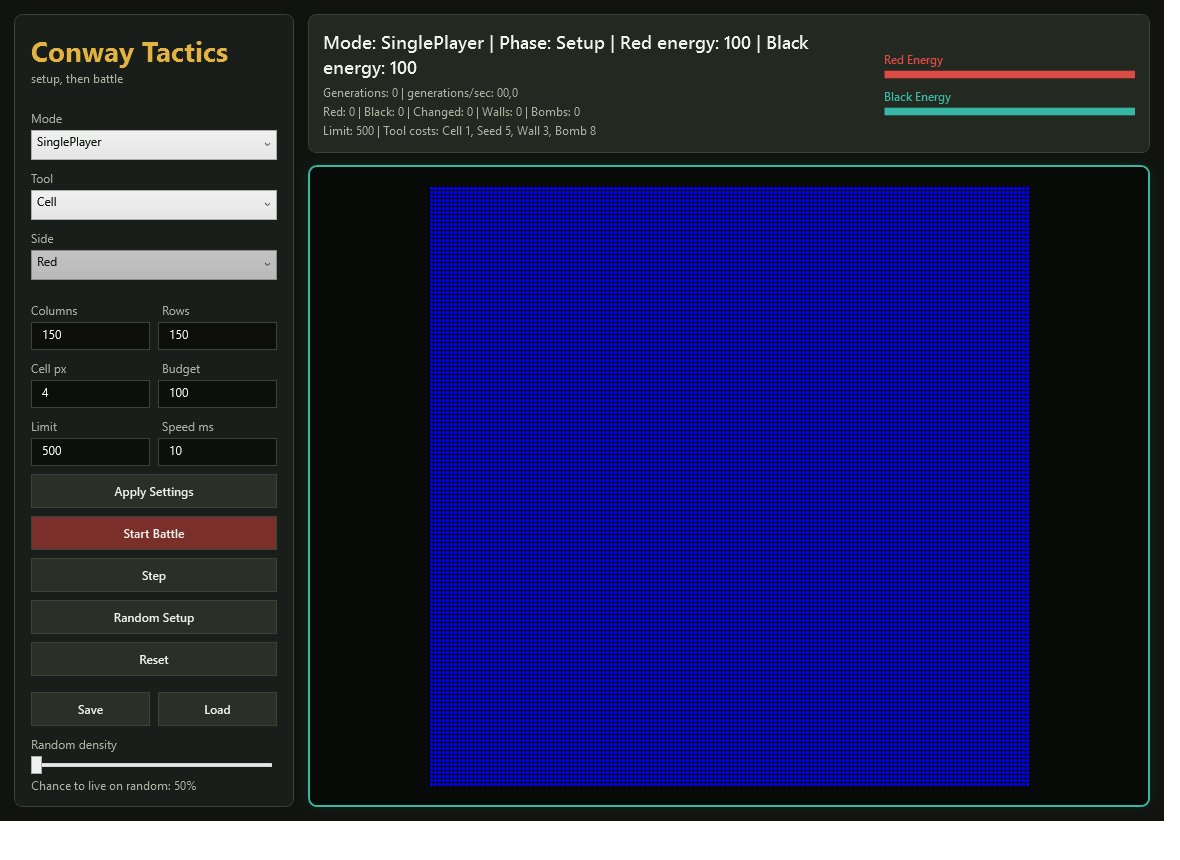The width and height of the screenshot is (1180, 860).
Task: Click the Budget input field
Action: 217,394
